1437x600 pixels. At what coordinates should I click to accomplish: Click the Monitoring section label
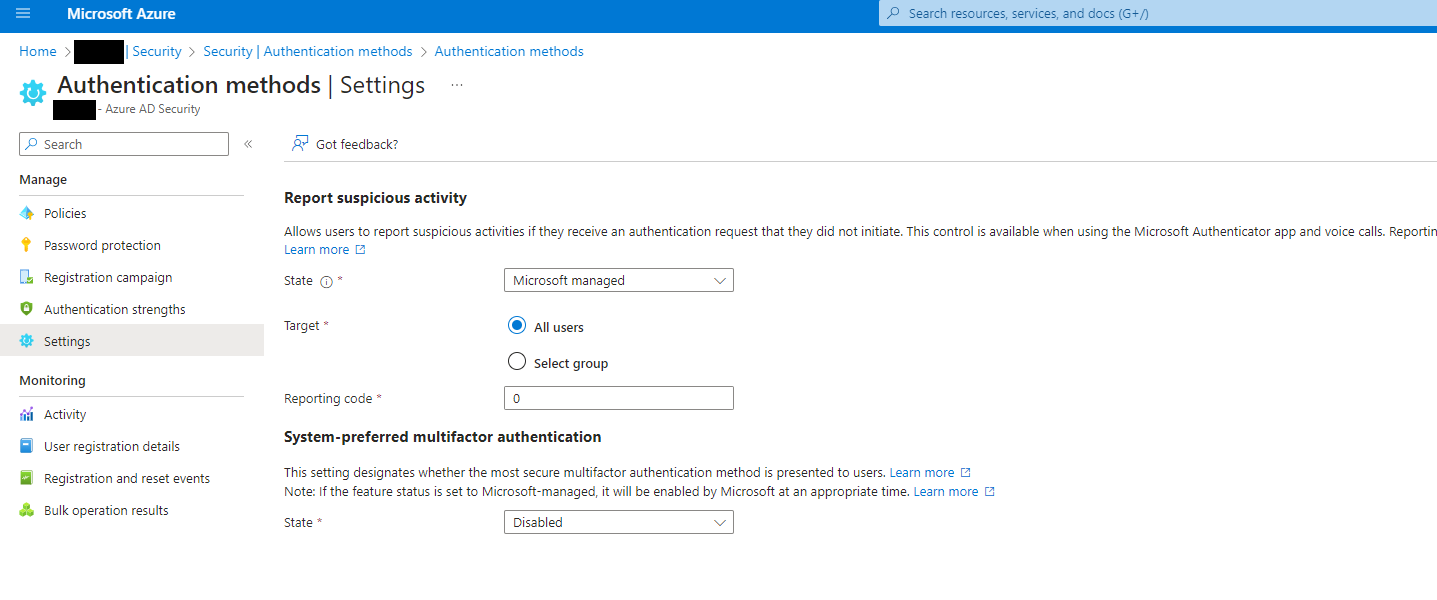pos(52,381)
